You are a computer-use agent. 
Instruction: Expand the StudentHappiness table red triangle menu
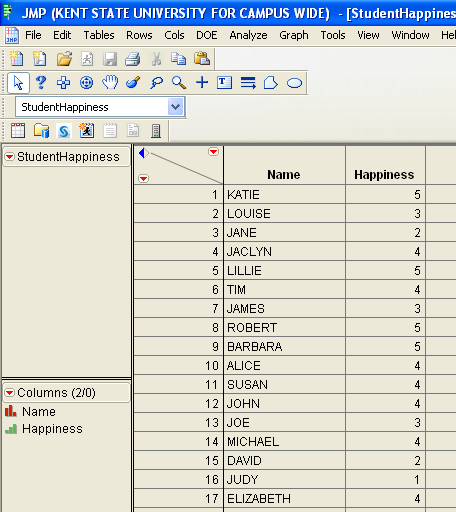point(10,156)
